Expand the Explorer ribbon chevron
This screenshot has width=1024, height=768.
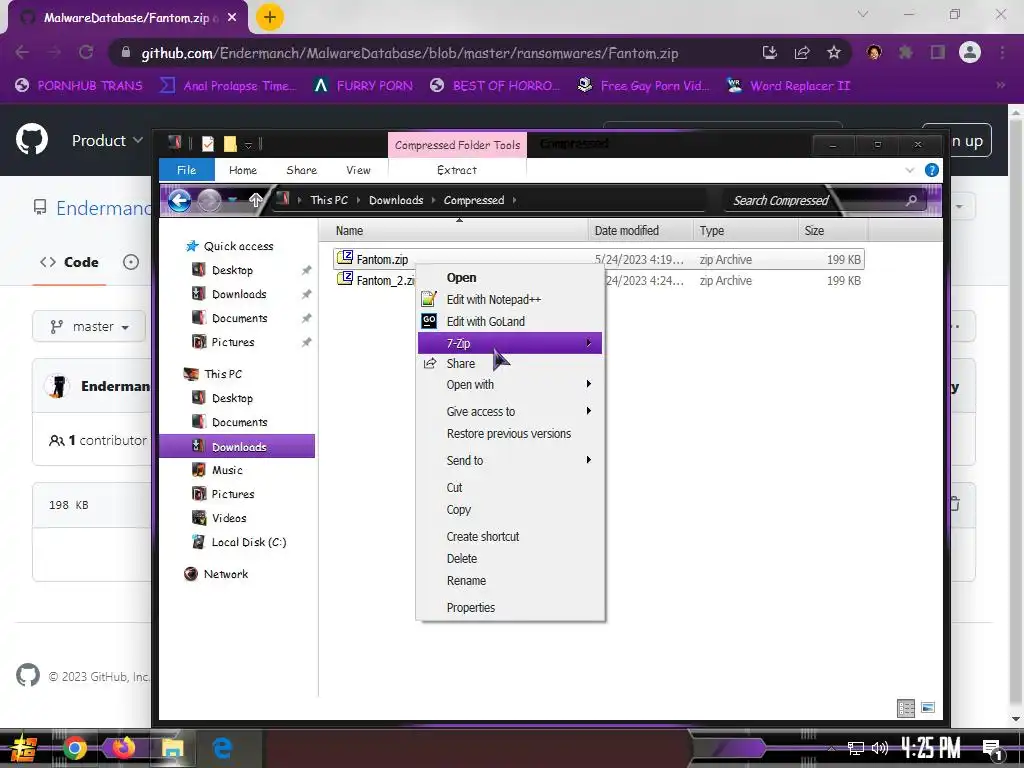910,170
